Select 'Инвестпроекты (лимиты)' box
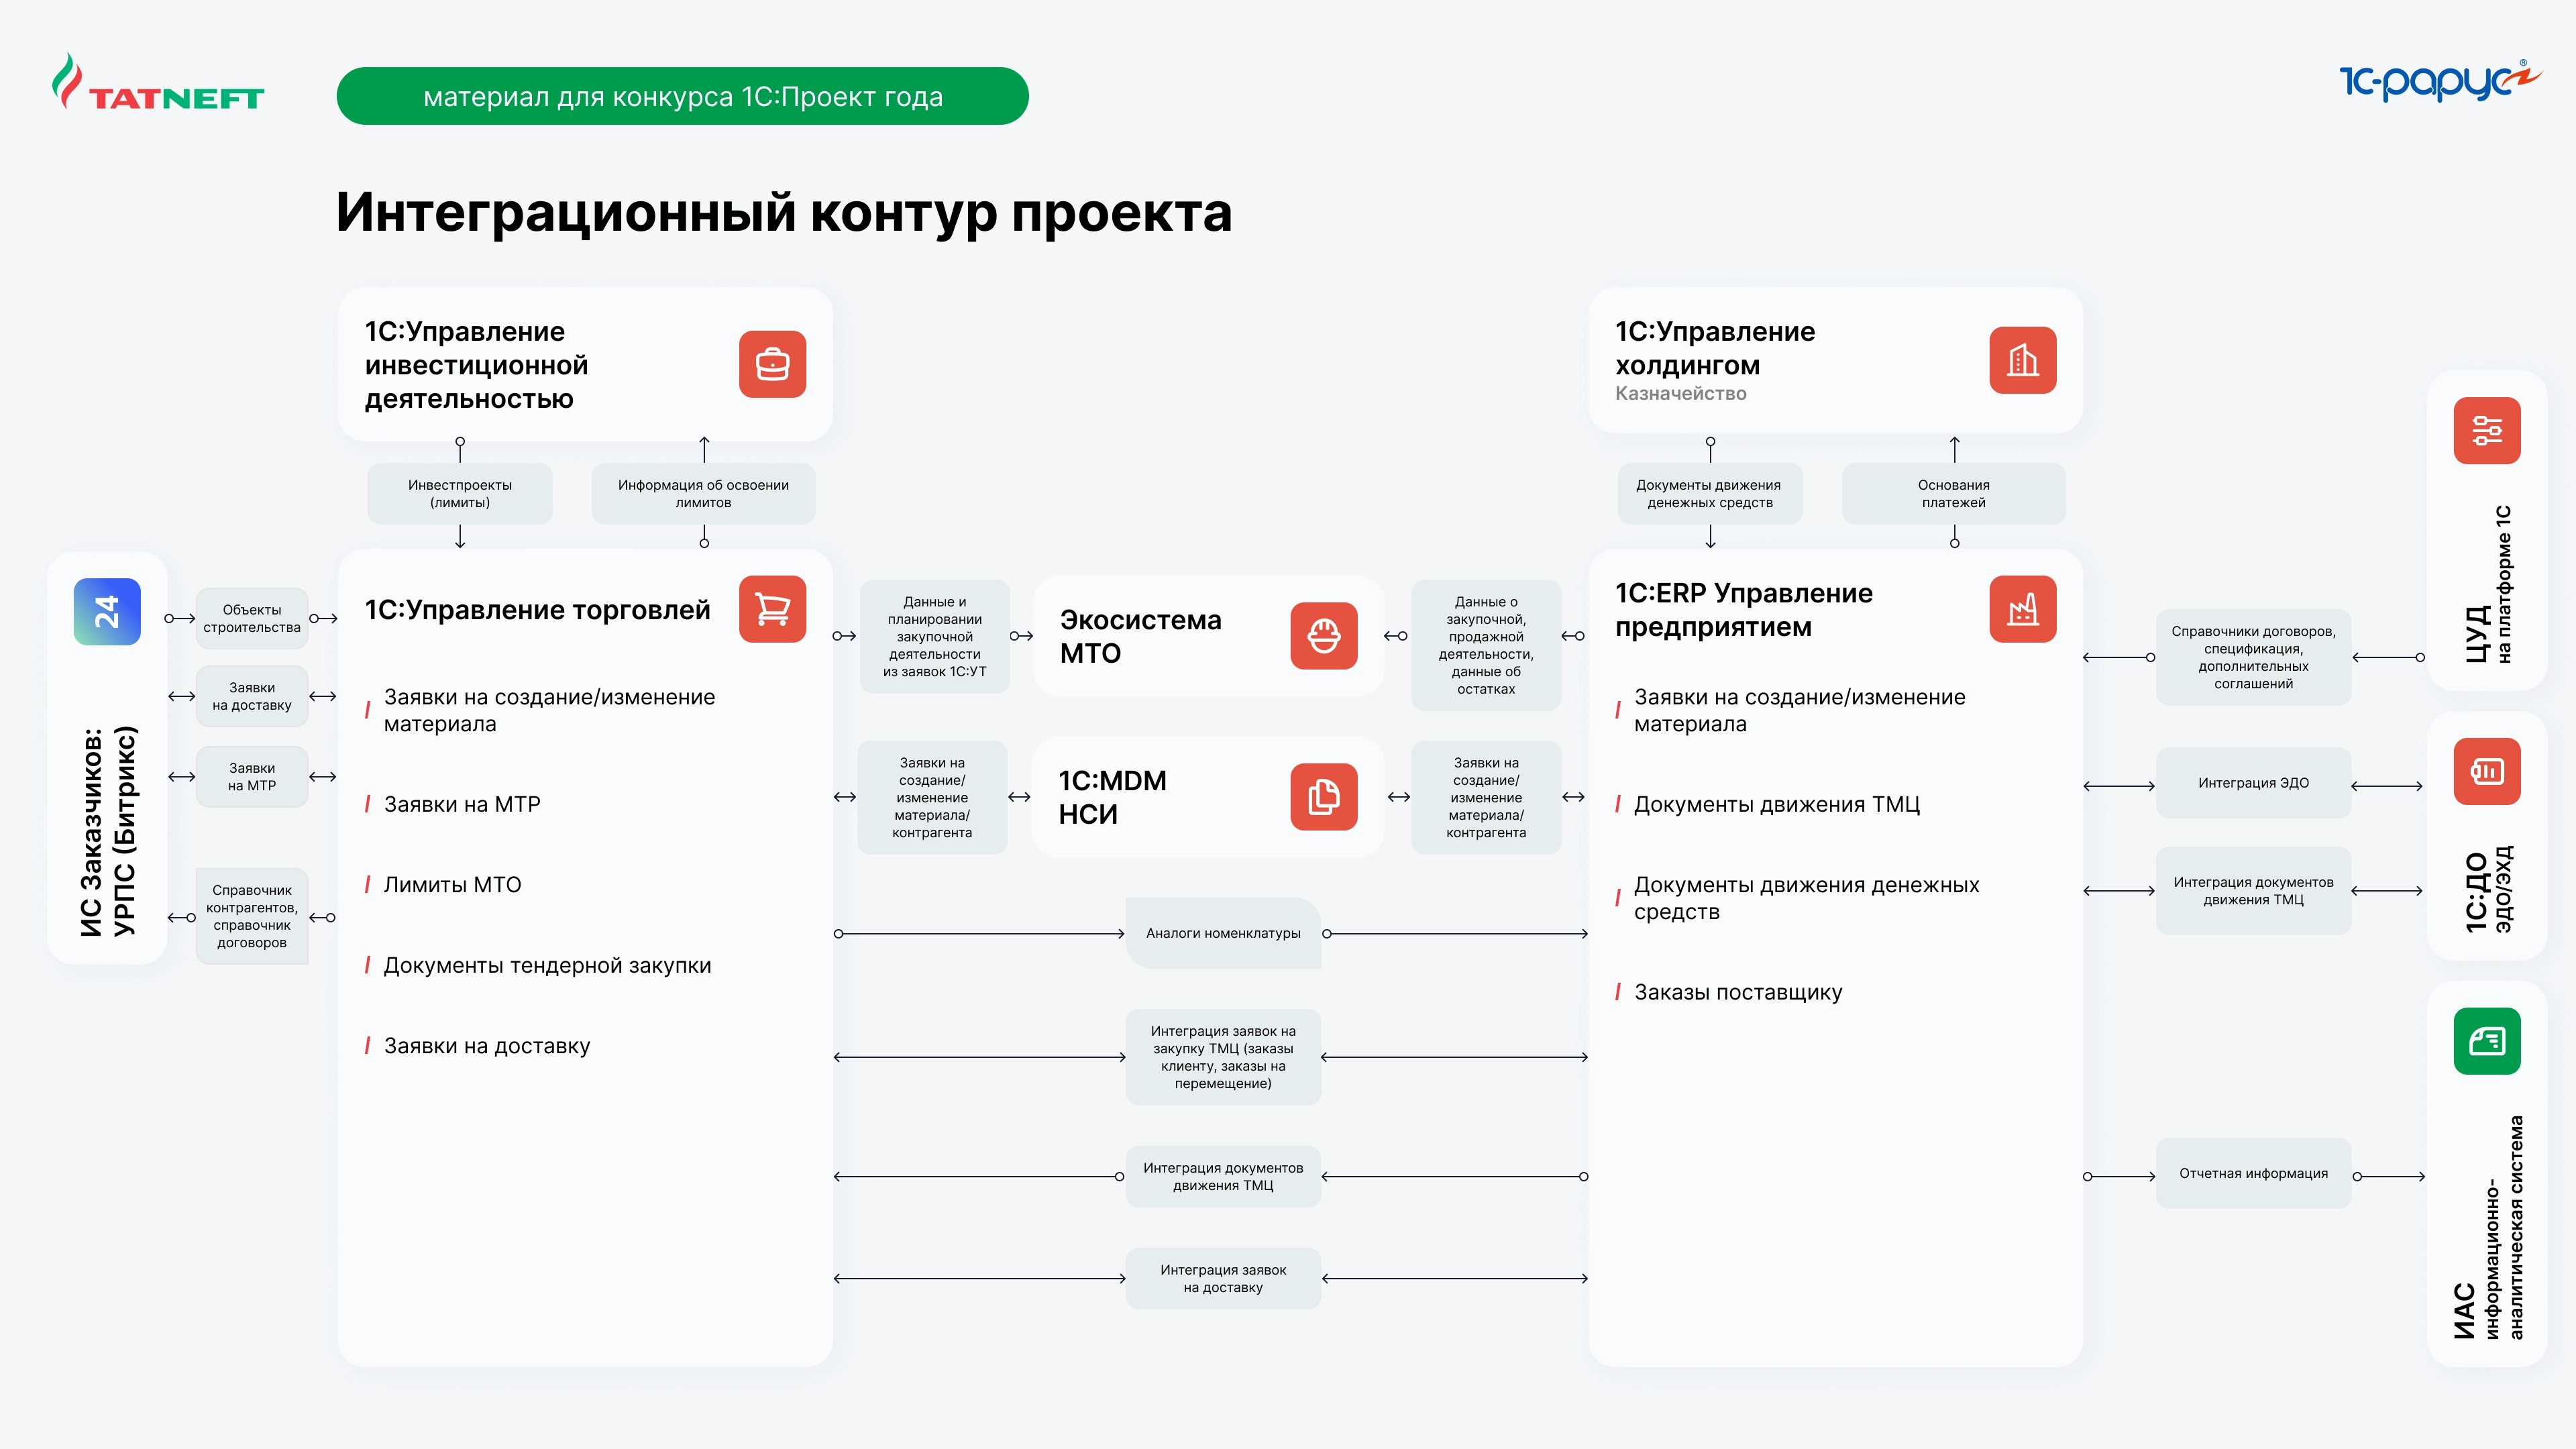Screen dimensions: 2576x1449 tap(459, 493)
